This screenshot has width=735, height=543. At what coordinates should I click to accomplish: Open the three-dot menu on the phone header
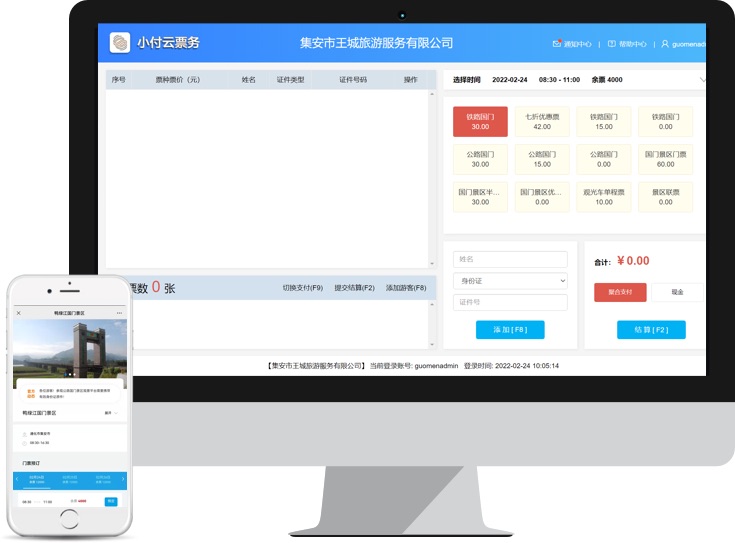coord(120,313)
